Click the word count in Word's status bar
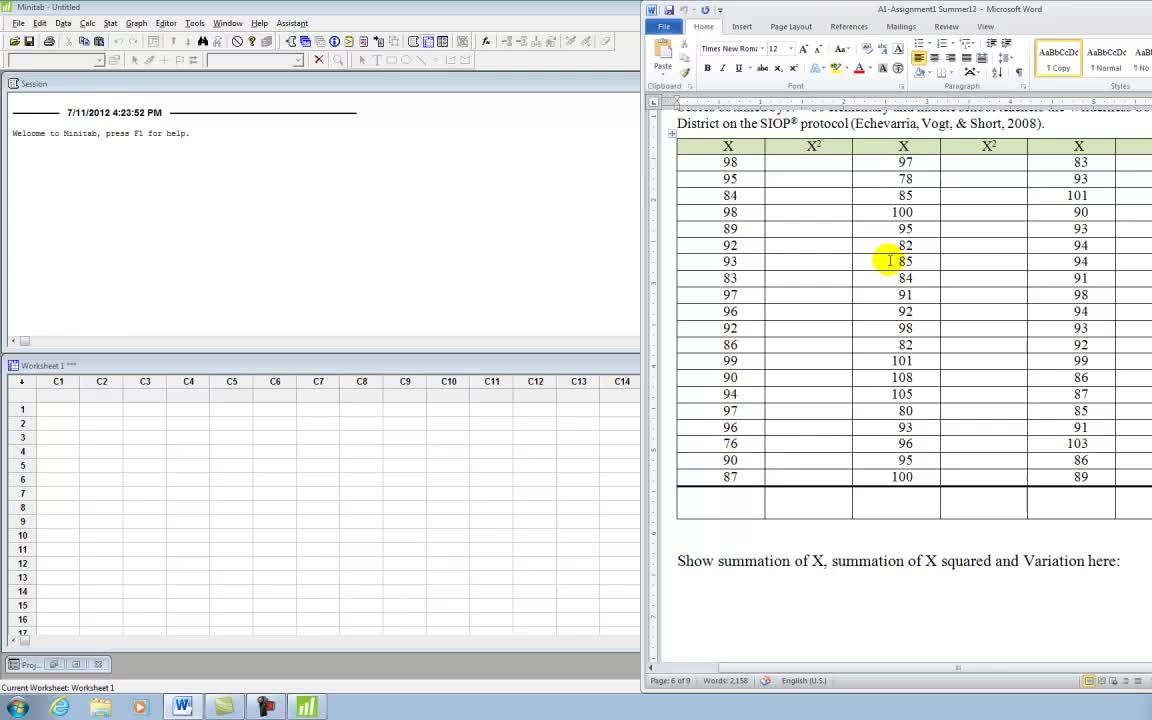 click(x=725, y=681)
